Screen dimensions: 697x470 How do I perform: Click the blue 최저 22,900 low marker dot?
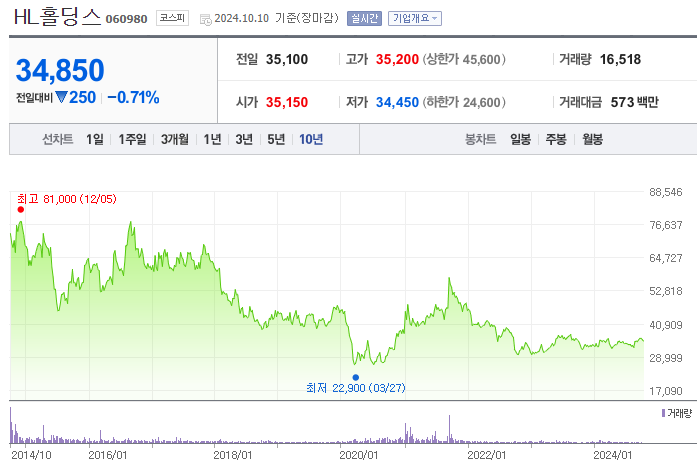click(356, 378)
